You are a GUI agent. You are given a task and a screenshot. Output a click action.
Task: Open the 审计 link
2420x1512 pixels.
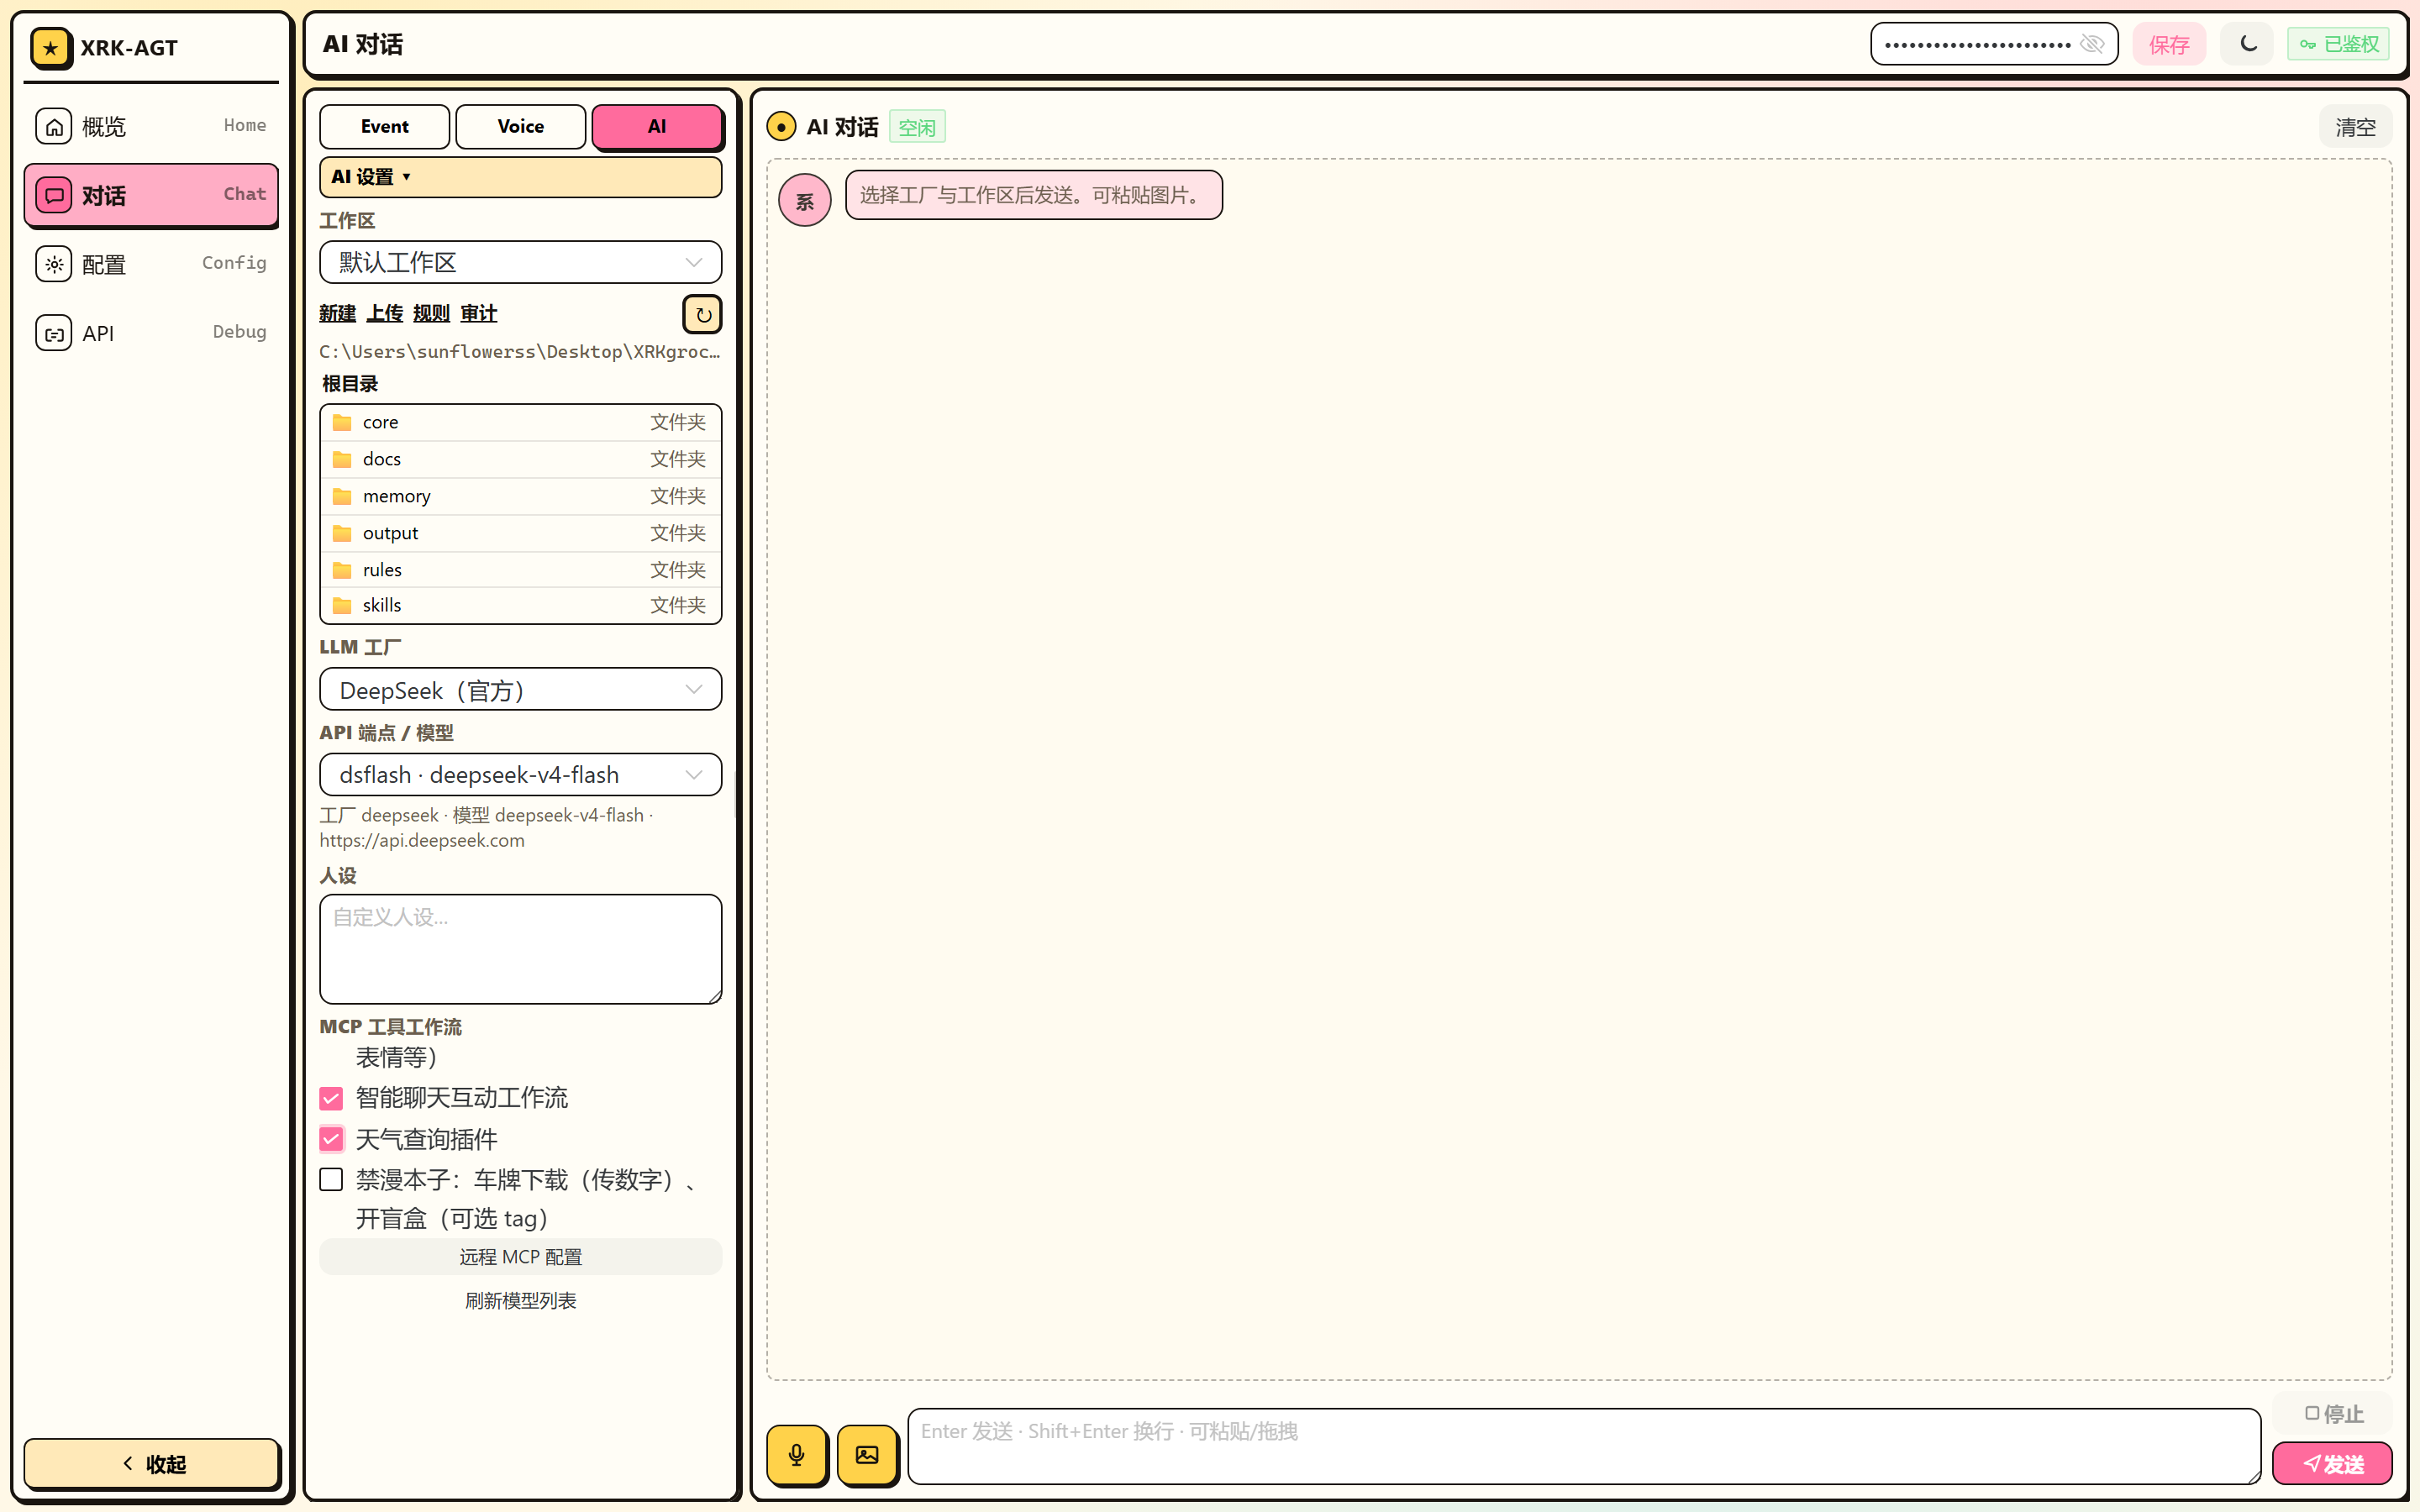tap(479, 314)
